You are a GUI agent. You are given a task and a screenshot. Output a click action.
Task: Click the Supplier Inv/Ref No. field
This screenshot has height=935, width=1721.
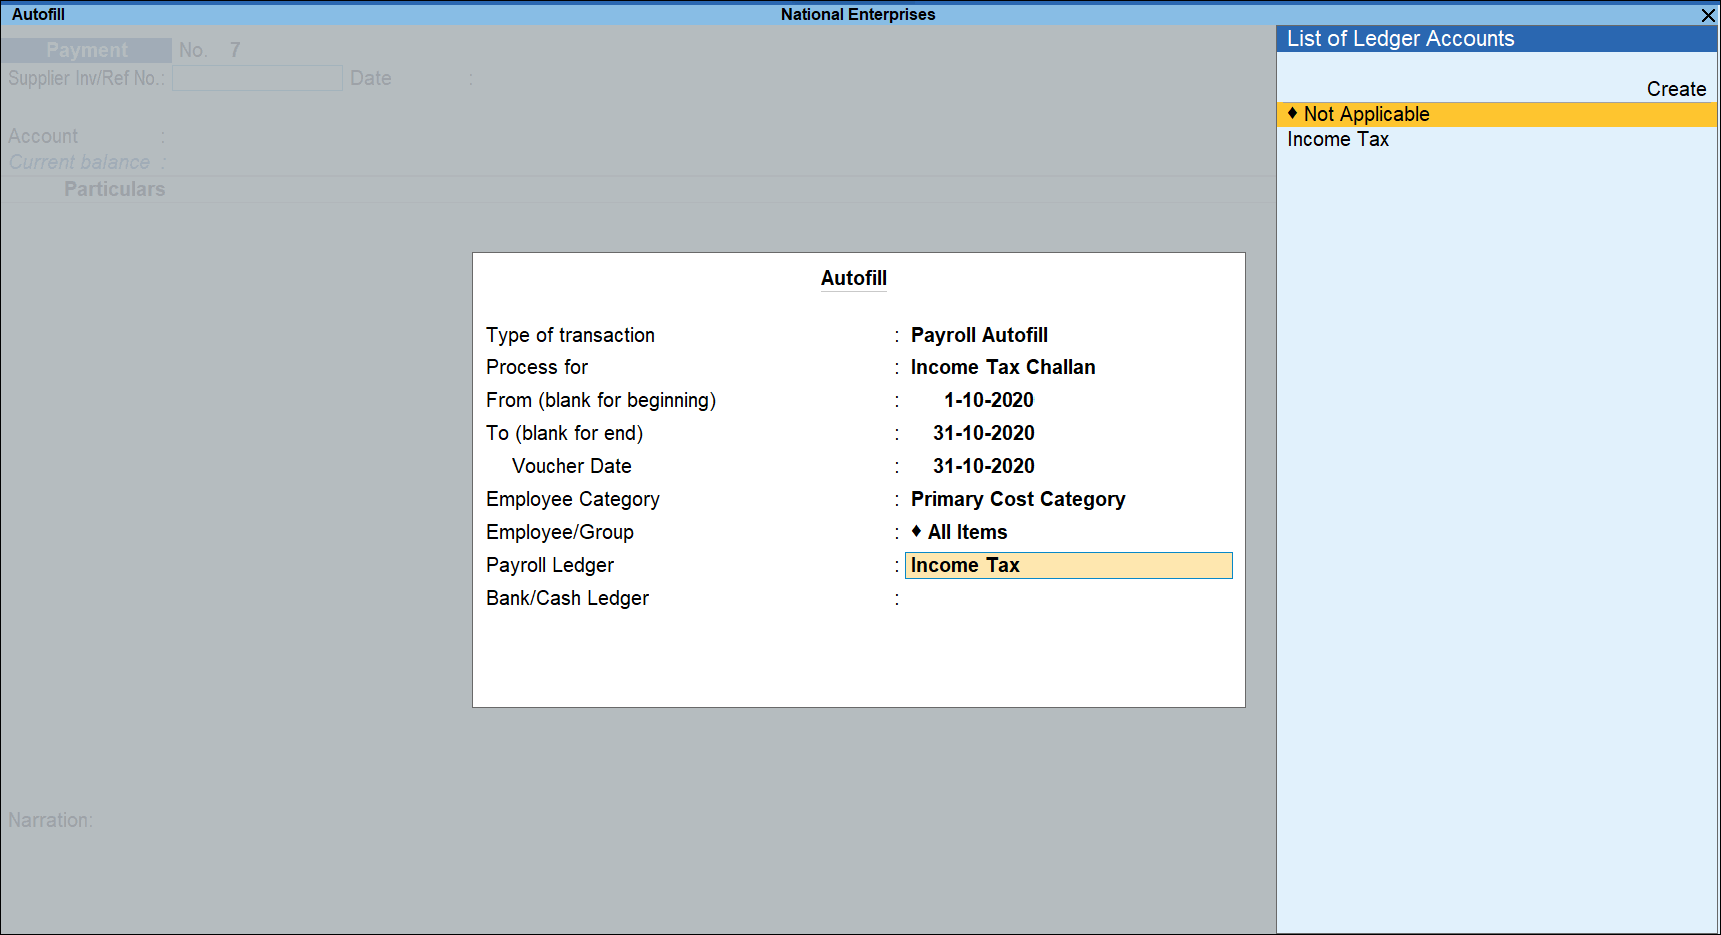(257, 78)
